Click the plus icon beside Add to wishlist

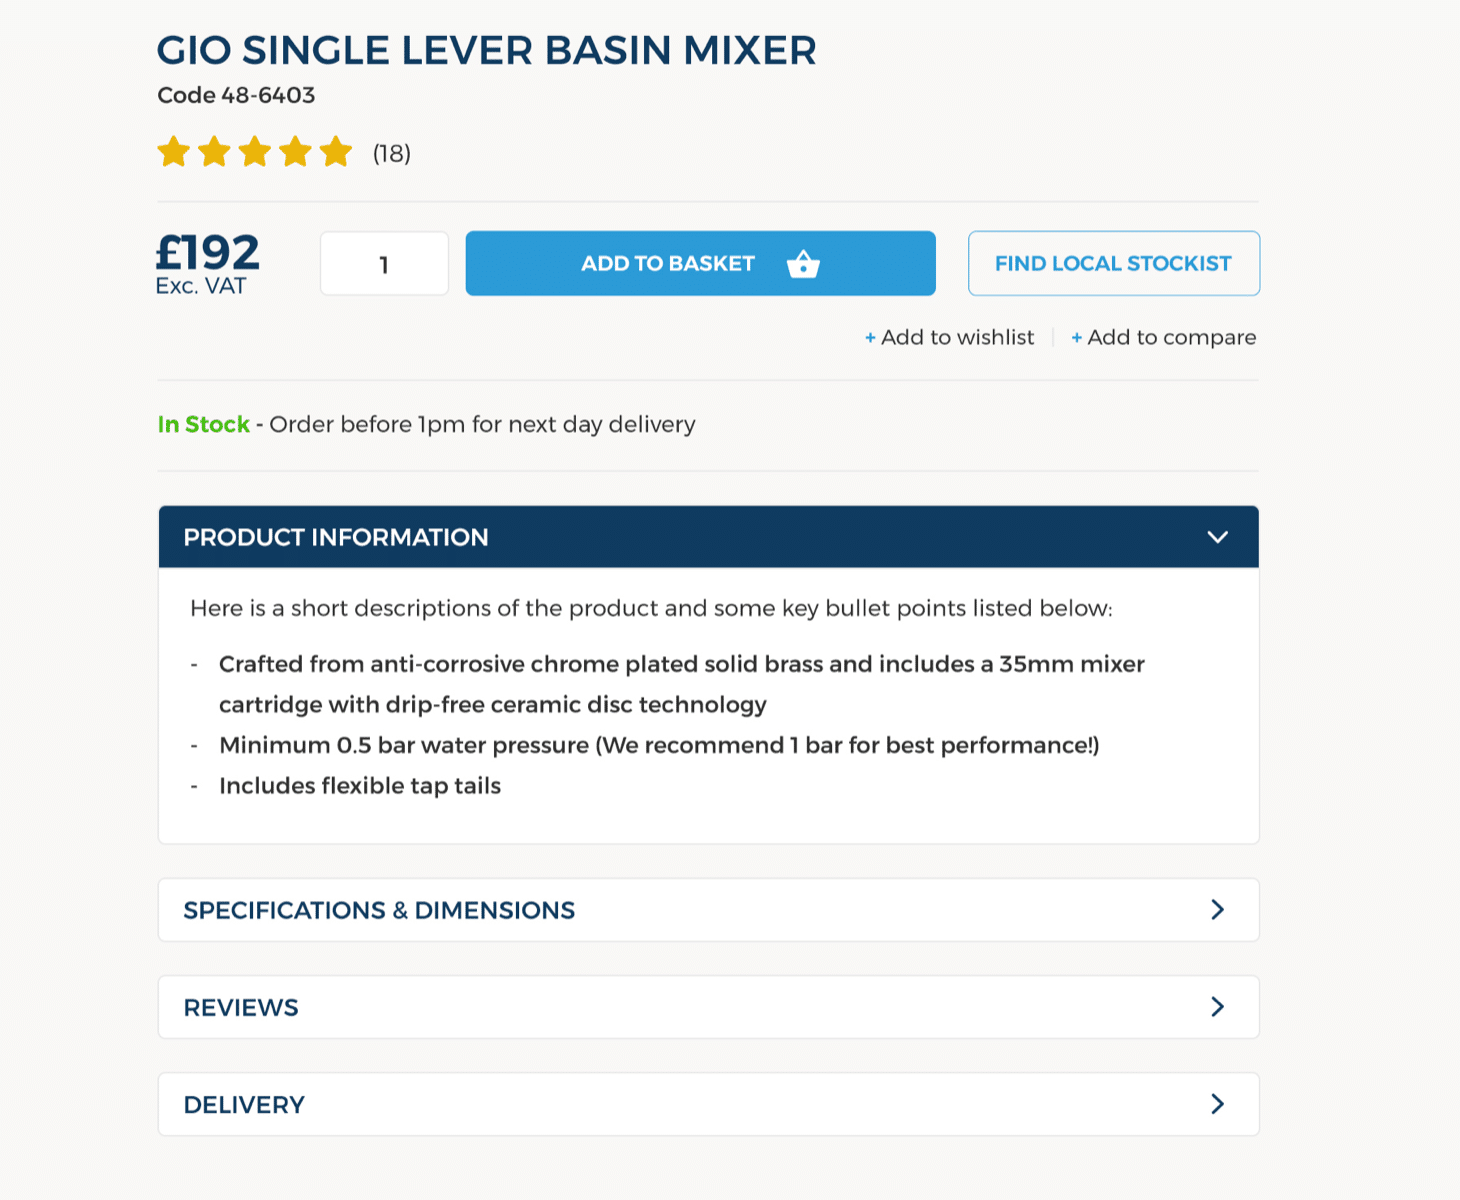870,338
